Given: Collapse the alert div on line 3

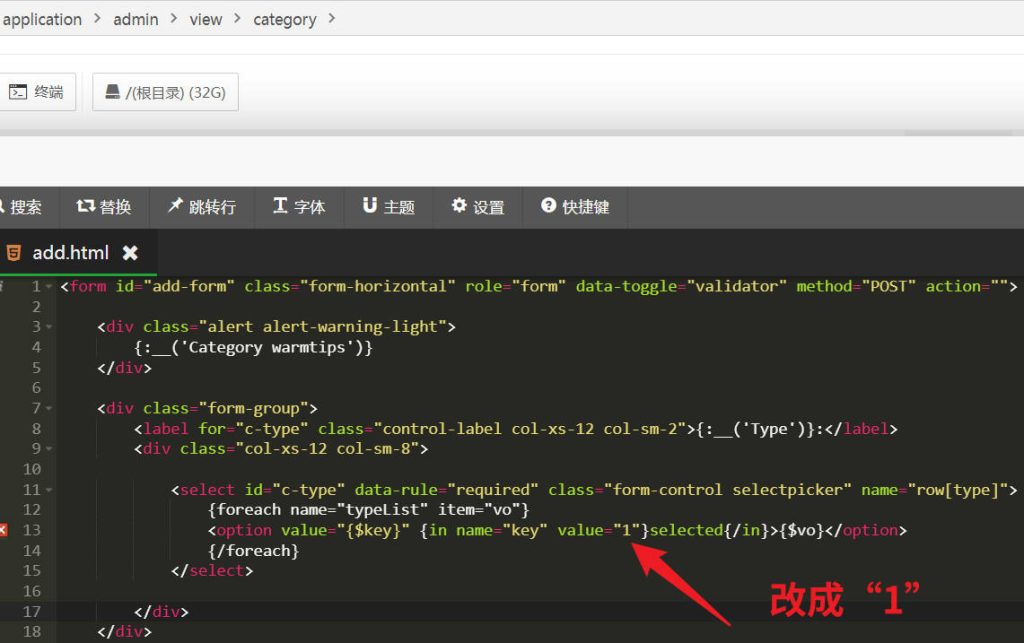Looking at the screenshot, I should pyautogui.click(x=50, y=327).
